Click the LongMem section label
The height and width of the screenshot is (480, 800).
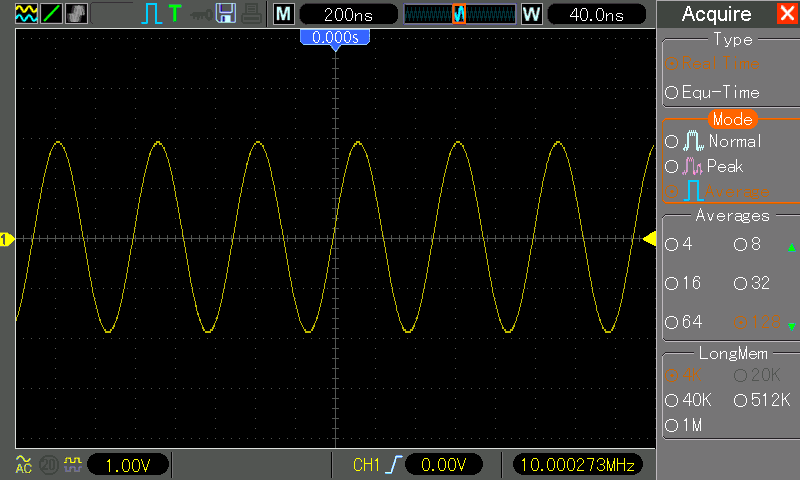click(733, 353)
